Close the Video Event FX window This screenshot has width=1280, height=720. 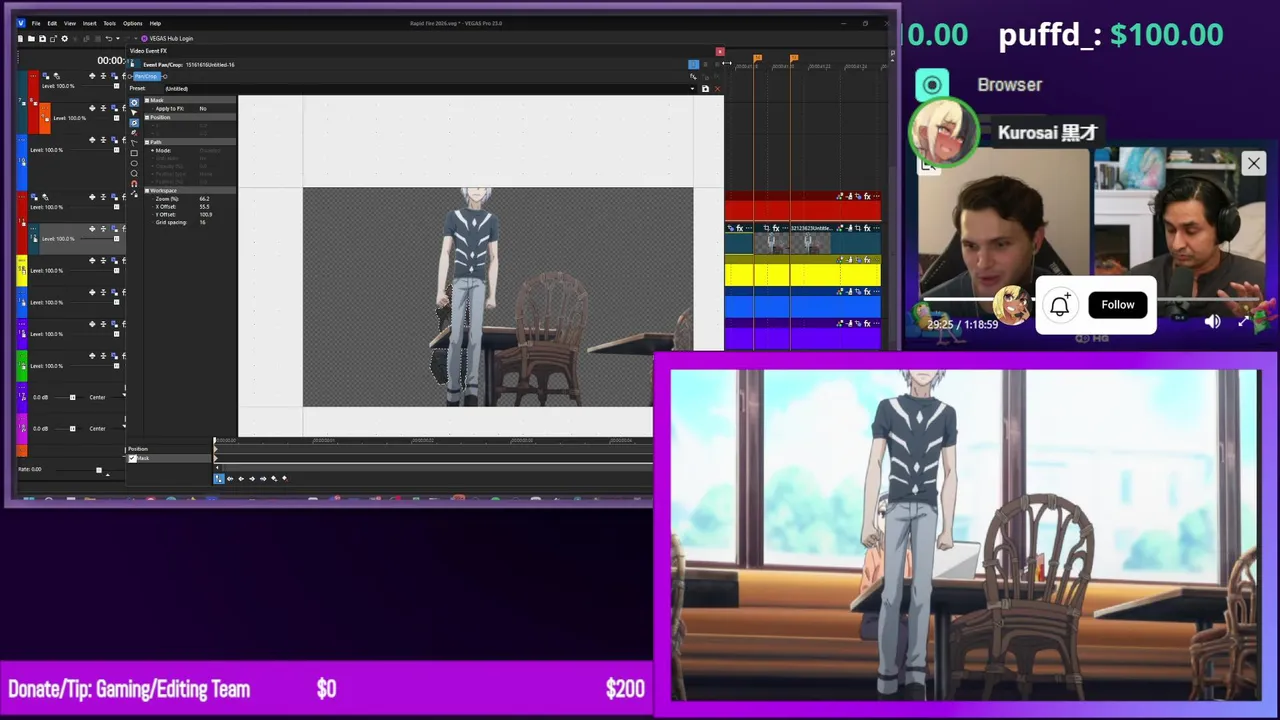tap(720, 52)
